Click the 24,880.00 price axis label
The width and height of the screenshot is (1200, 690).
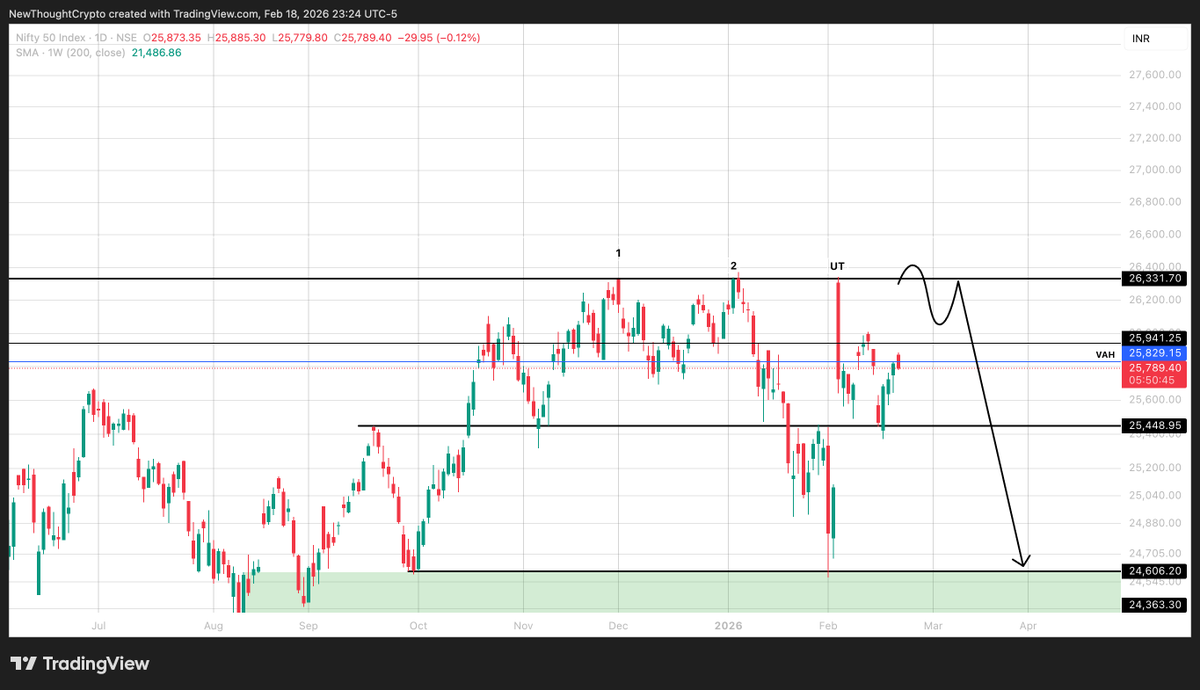tap(1155, 523)
